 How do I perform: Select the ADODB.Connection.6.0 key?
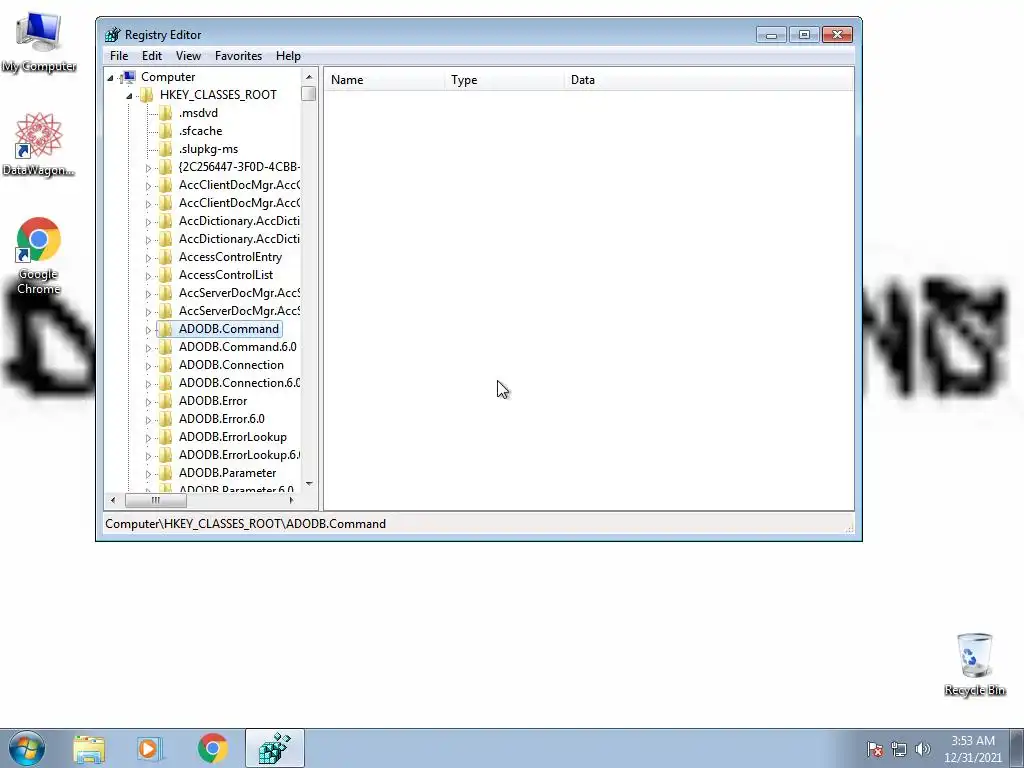239,383
